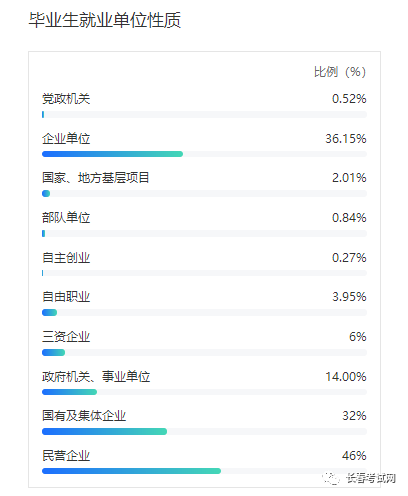Click the 毕业生就业单位性质 heading
408x496 pixels.
click(x=105, y=20)
